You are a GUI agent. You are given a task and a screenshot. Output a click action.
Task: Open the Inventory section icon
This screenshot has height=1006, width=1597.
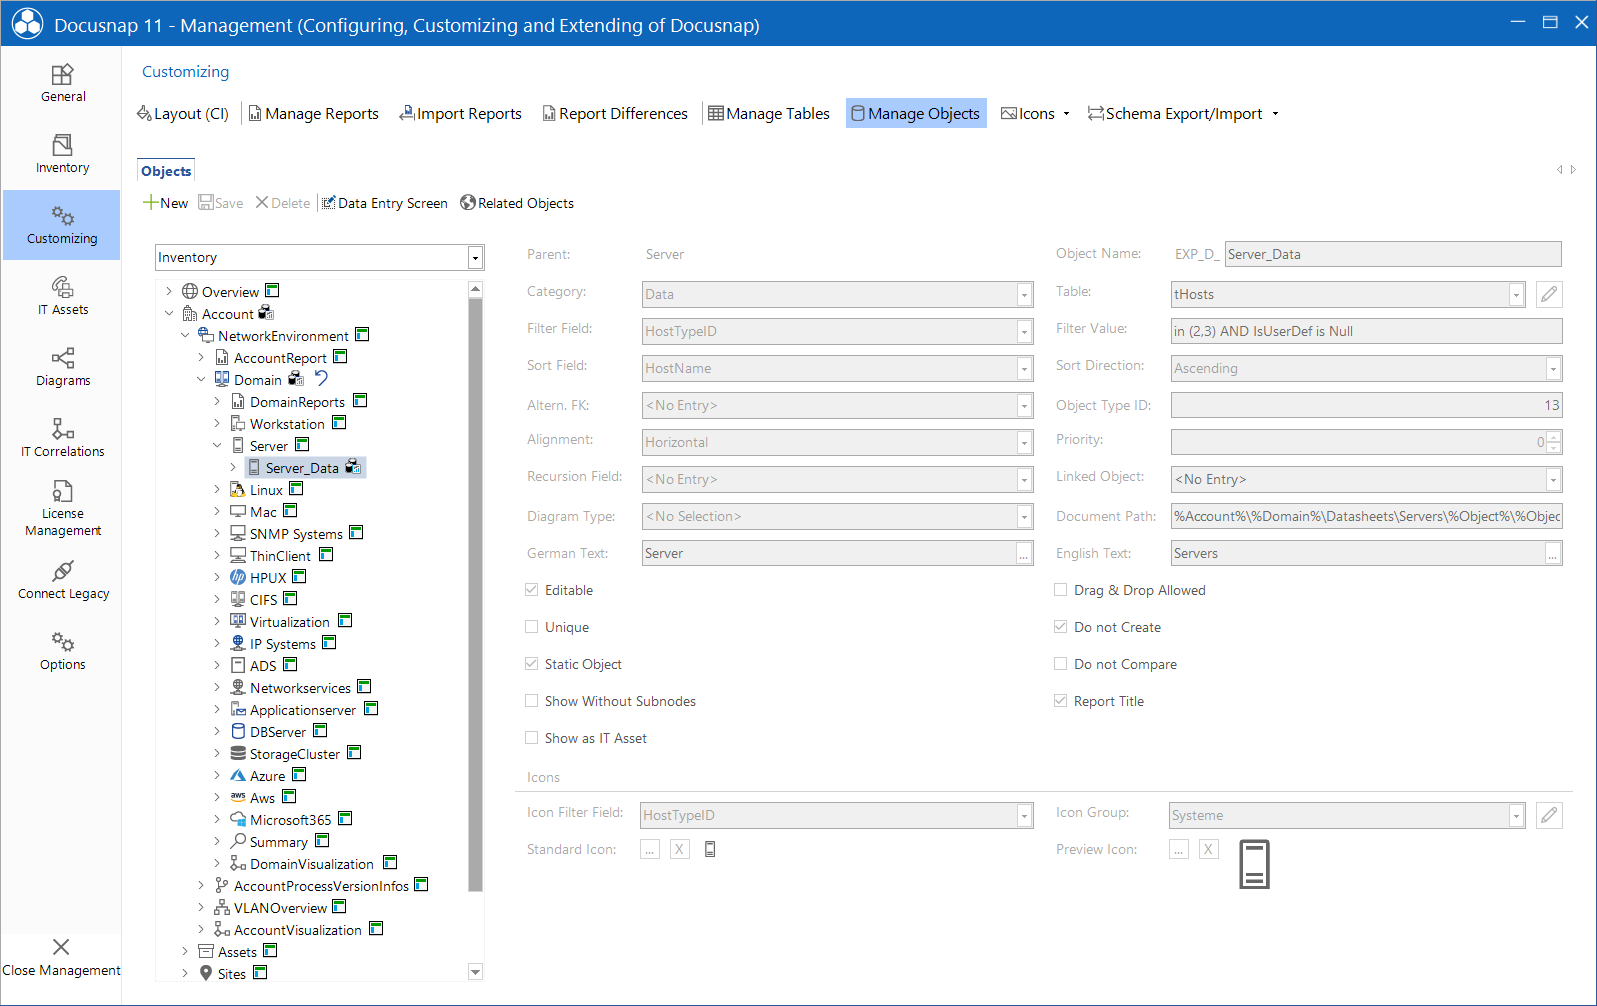point(62,145)
